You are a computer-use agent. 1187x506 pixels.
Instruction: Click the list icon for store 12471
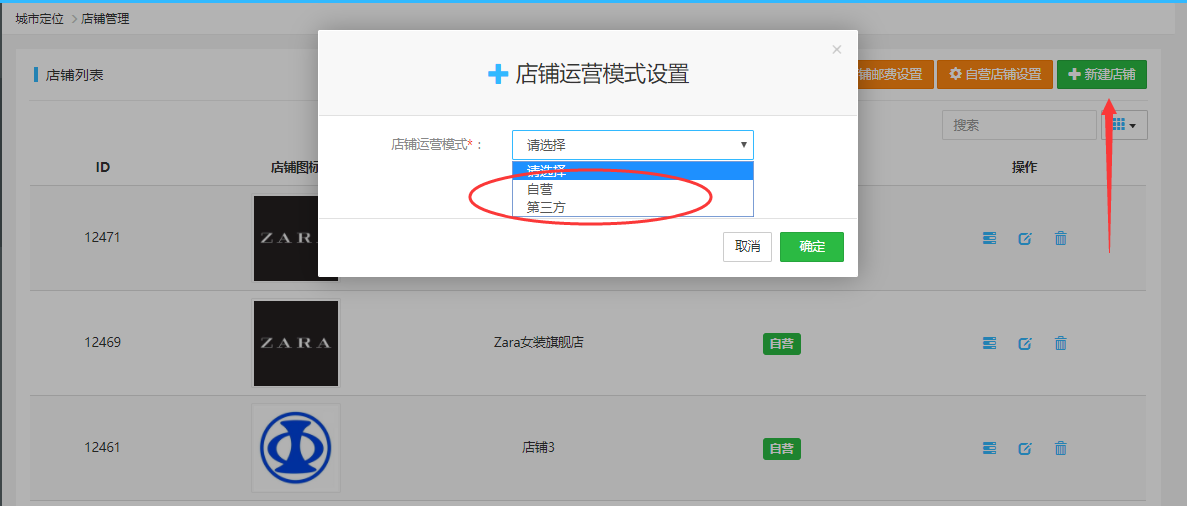click(x=989, y=238)
